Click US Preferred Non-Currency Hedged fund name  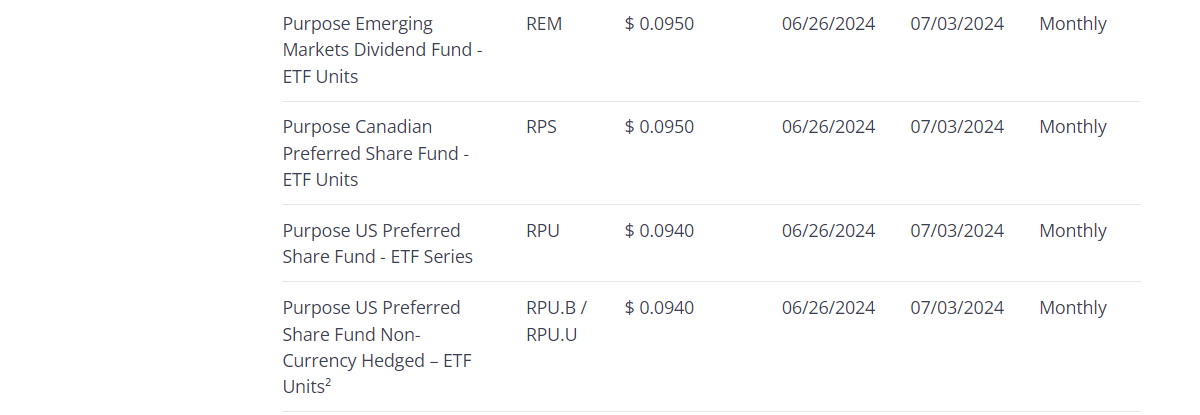pyautogui.click(x=376, y=346)
